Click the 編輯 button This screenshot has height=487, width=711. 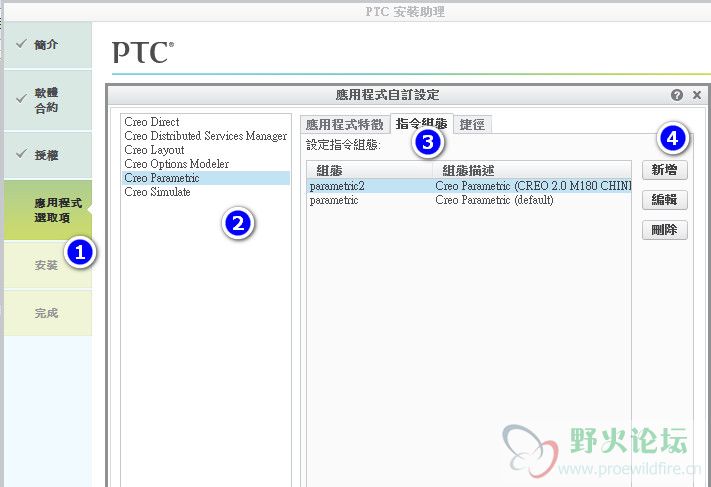(x=664, y=200)
